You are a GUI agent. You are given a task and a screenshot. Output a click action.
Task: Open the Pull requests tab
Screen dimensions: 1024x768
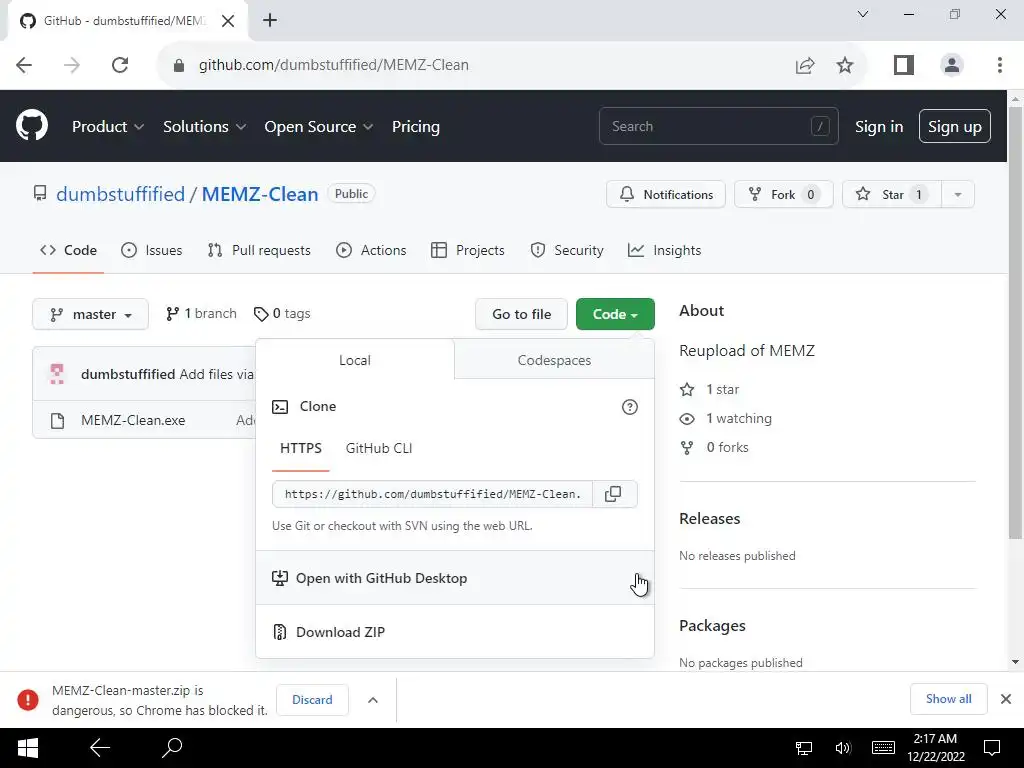pyautogui.click(x=259, y=251)
